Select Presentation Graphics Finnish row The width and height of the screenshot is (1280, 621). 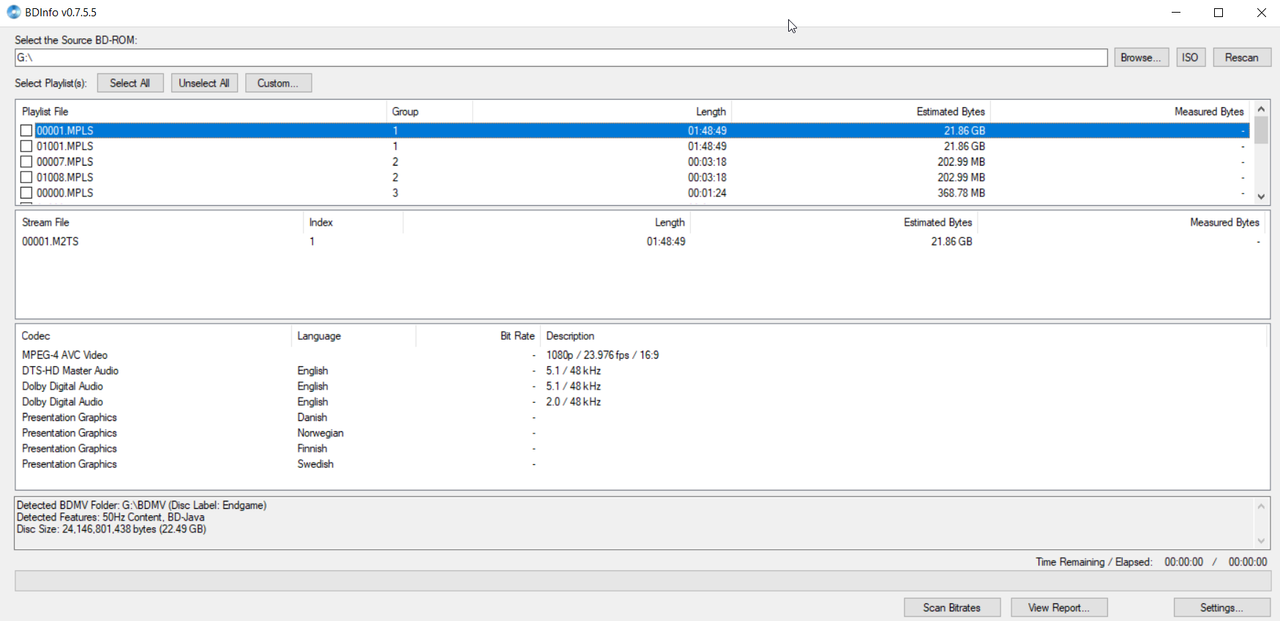pos(640,449)
